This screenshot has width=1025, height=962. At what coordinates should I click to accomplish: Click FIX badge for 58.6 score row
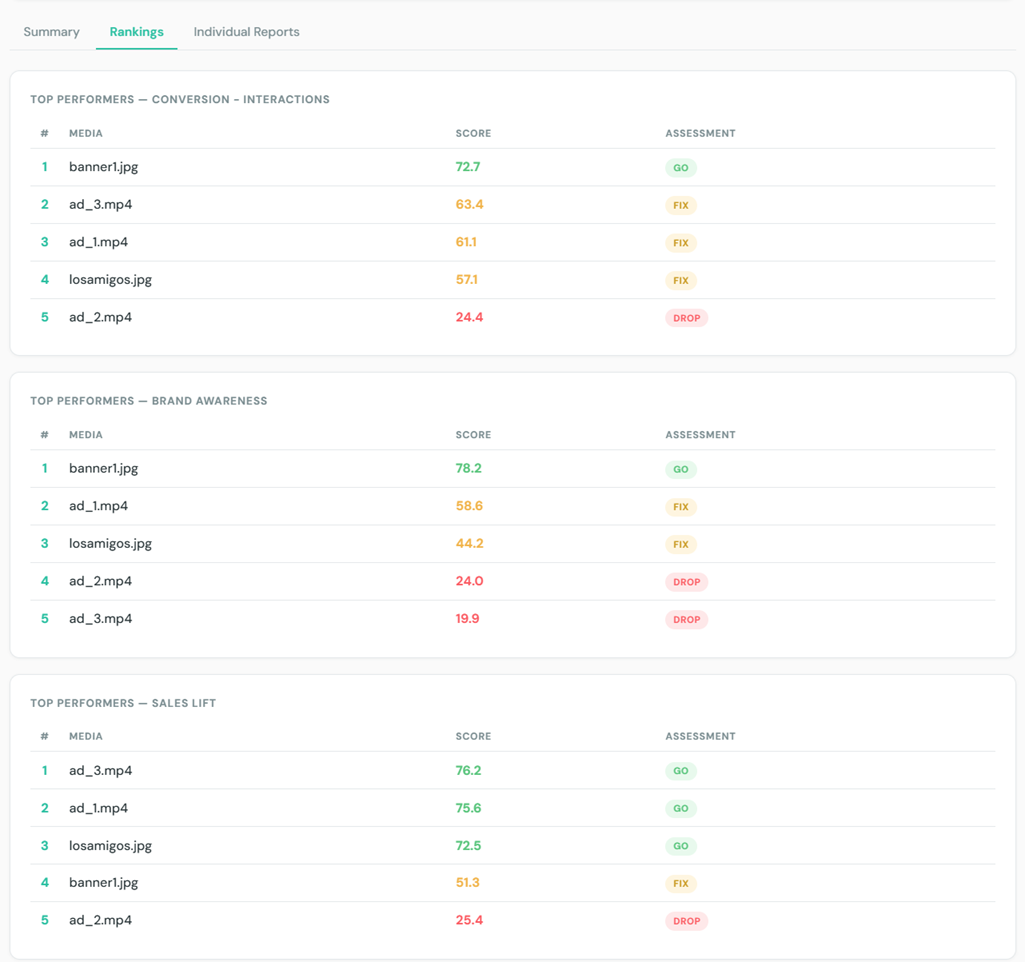pyautogui.click(x=681, y=507)
